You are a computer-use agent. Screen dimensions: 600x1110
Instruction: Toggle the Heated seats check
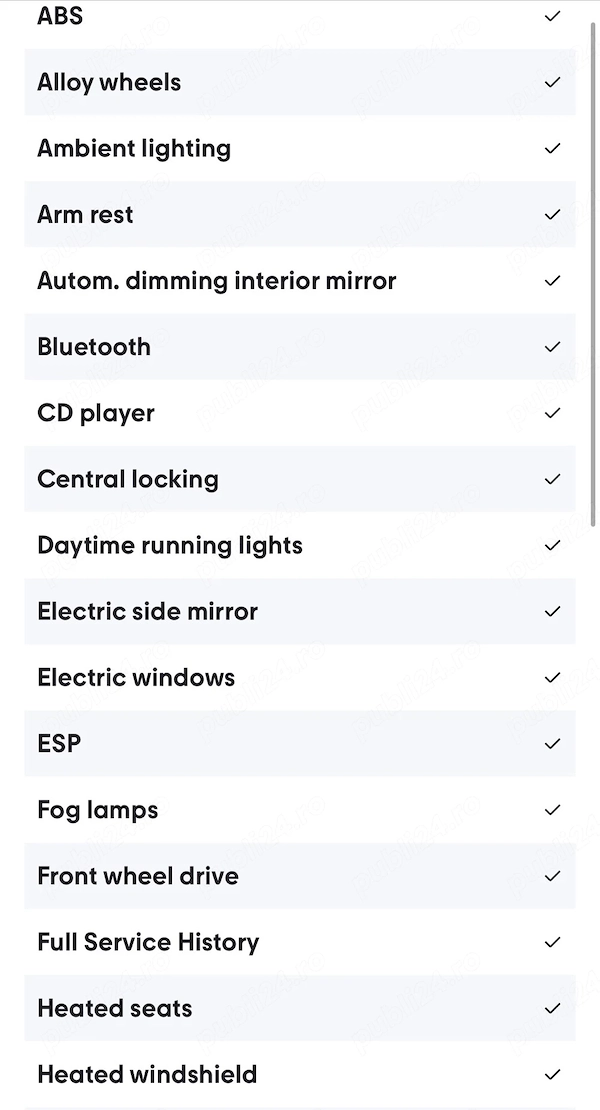click(x=553, y=1008)
